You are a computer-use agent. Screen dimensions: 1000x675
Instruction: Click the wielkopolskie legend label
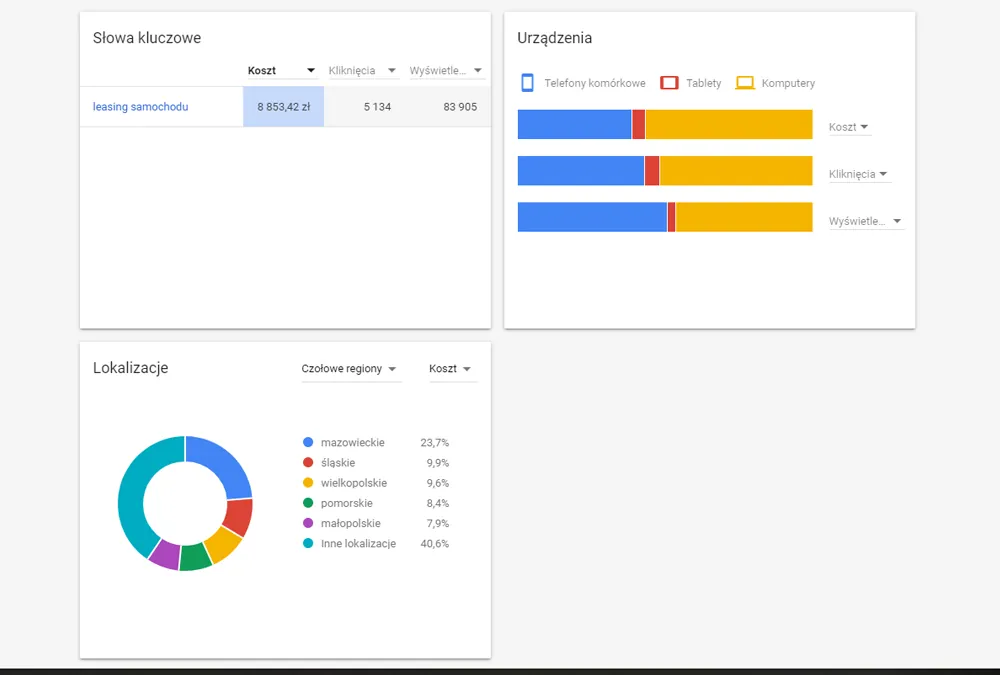(x=354, y=483)
